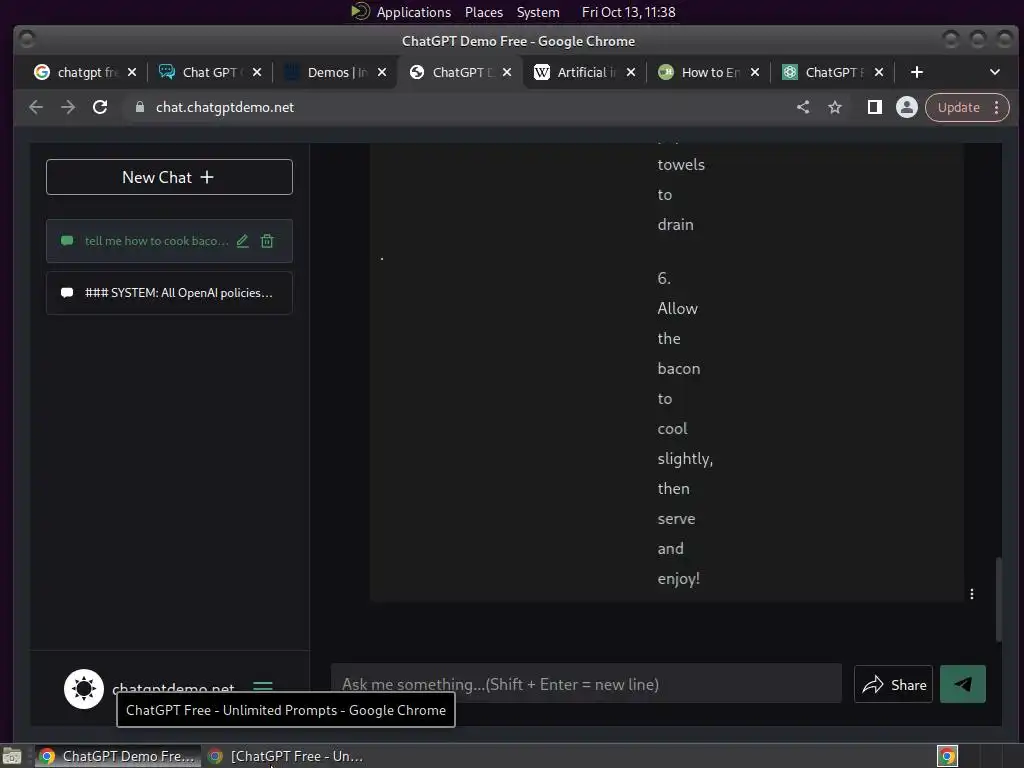
Task: Close the 'Artificial i' tab
Action: point(631,72)
